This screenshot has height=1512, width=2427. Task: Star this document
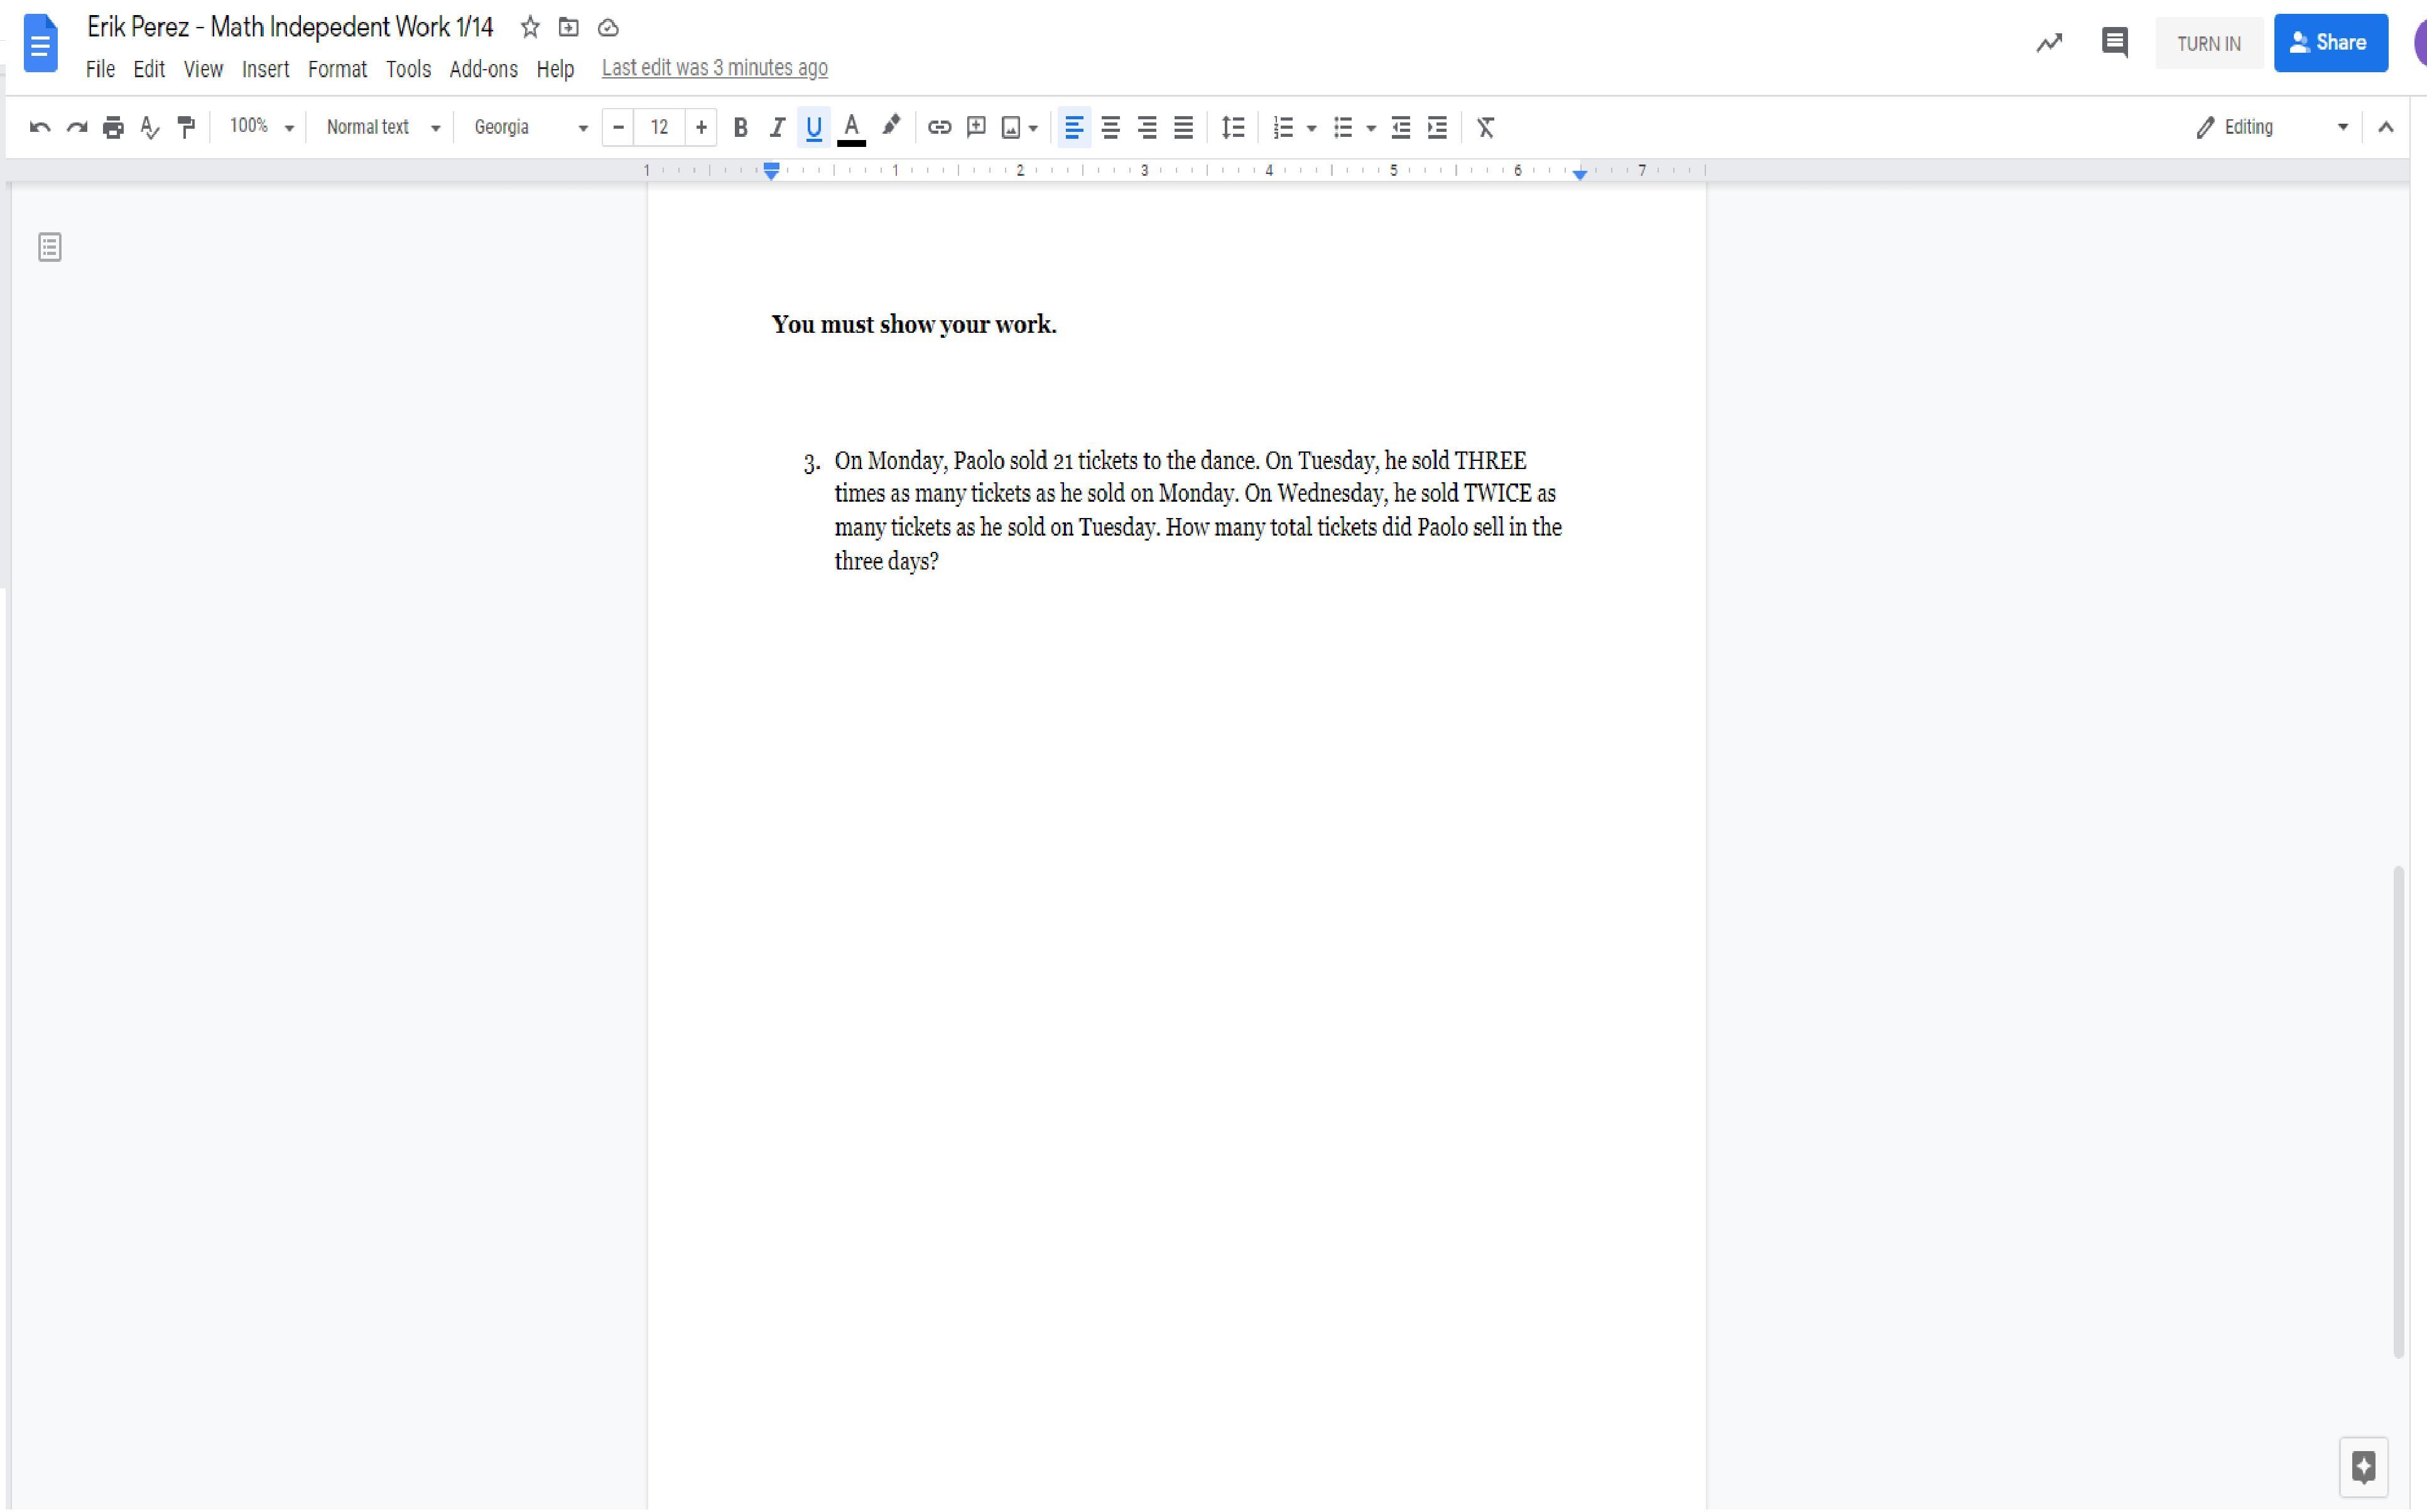530,28
